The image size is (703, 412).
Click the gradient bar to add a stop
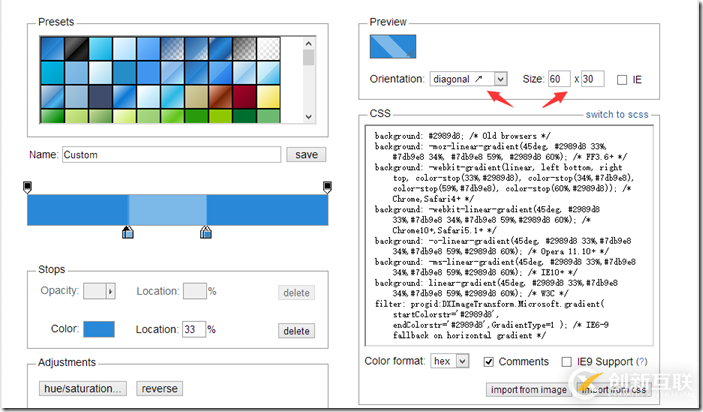(178, 210)
